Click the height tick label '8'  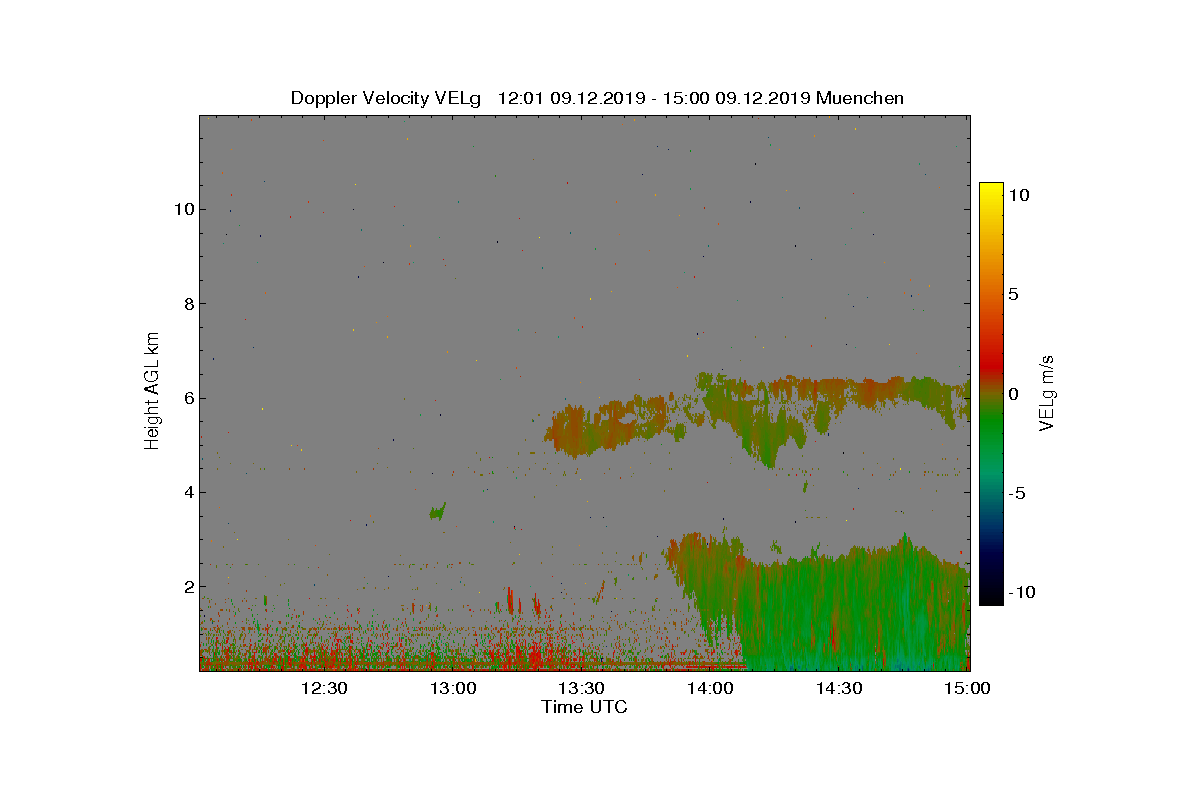(x=187, y=303)
